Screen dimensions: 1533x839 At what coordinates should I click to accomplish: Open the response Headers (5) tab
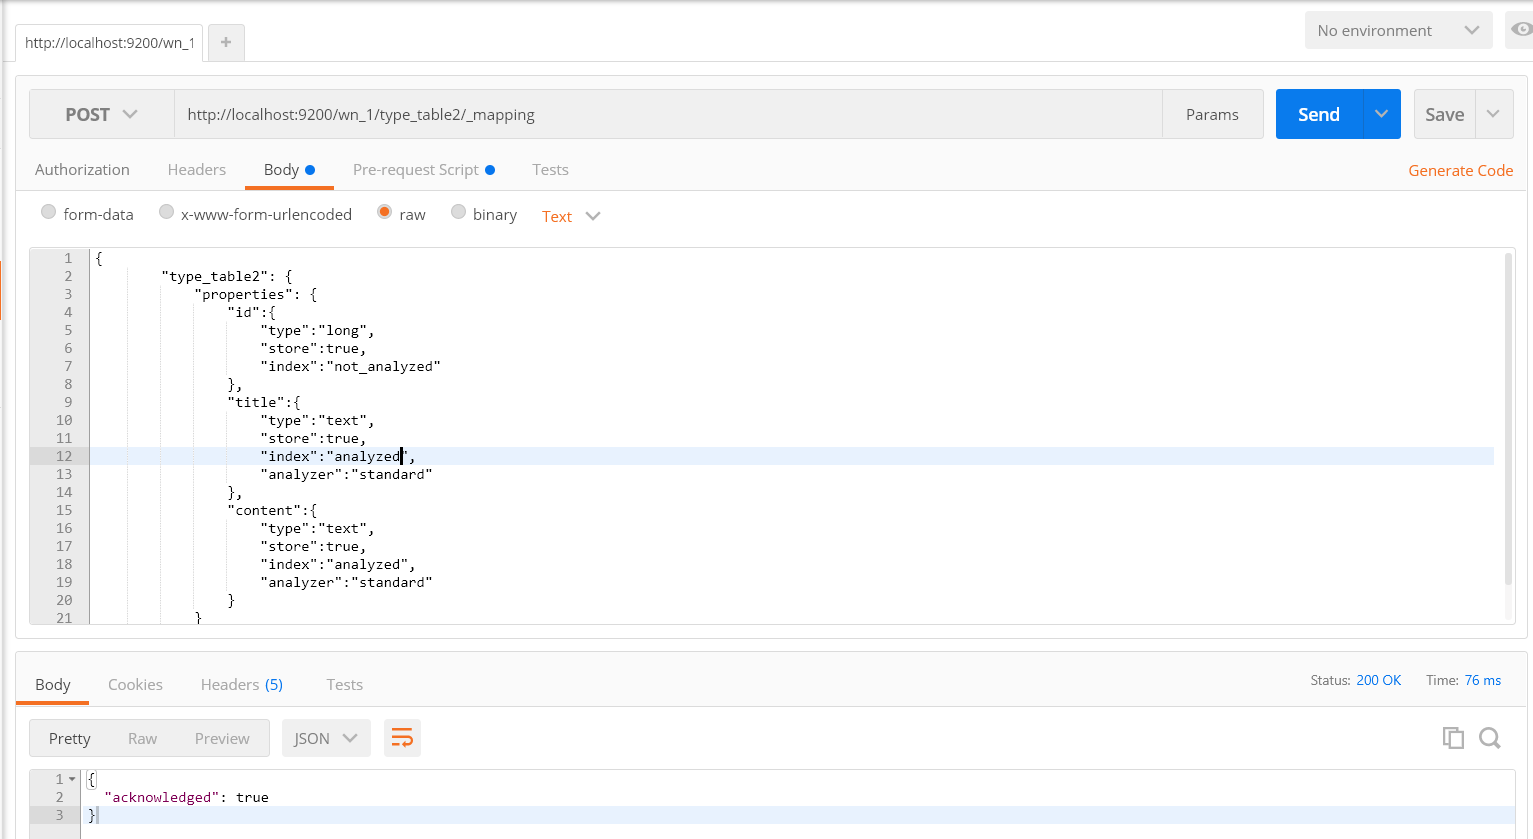pyautogui.click(x=242, y=685)
